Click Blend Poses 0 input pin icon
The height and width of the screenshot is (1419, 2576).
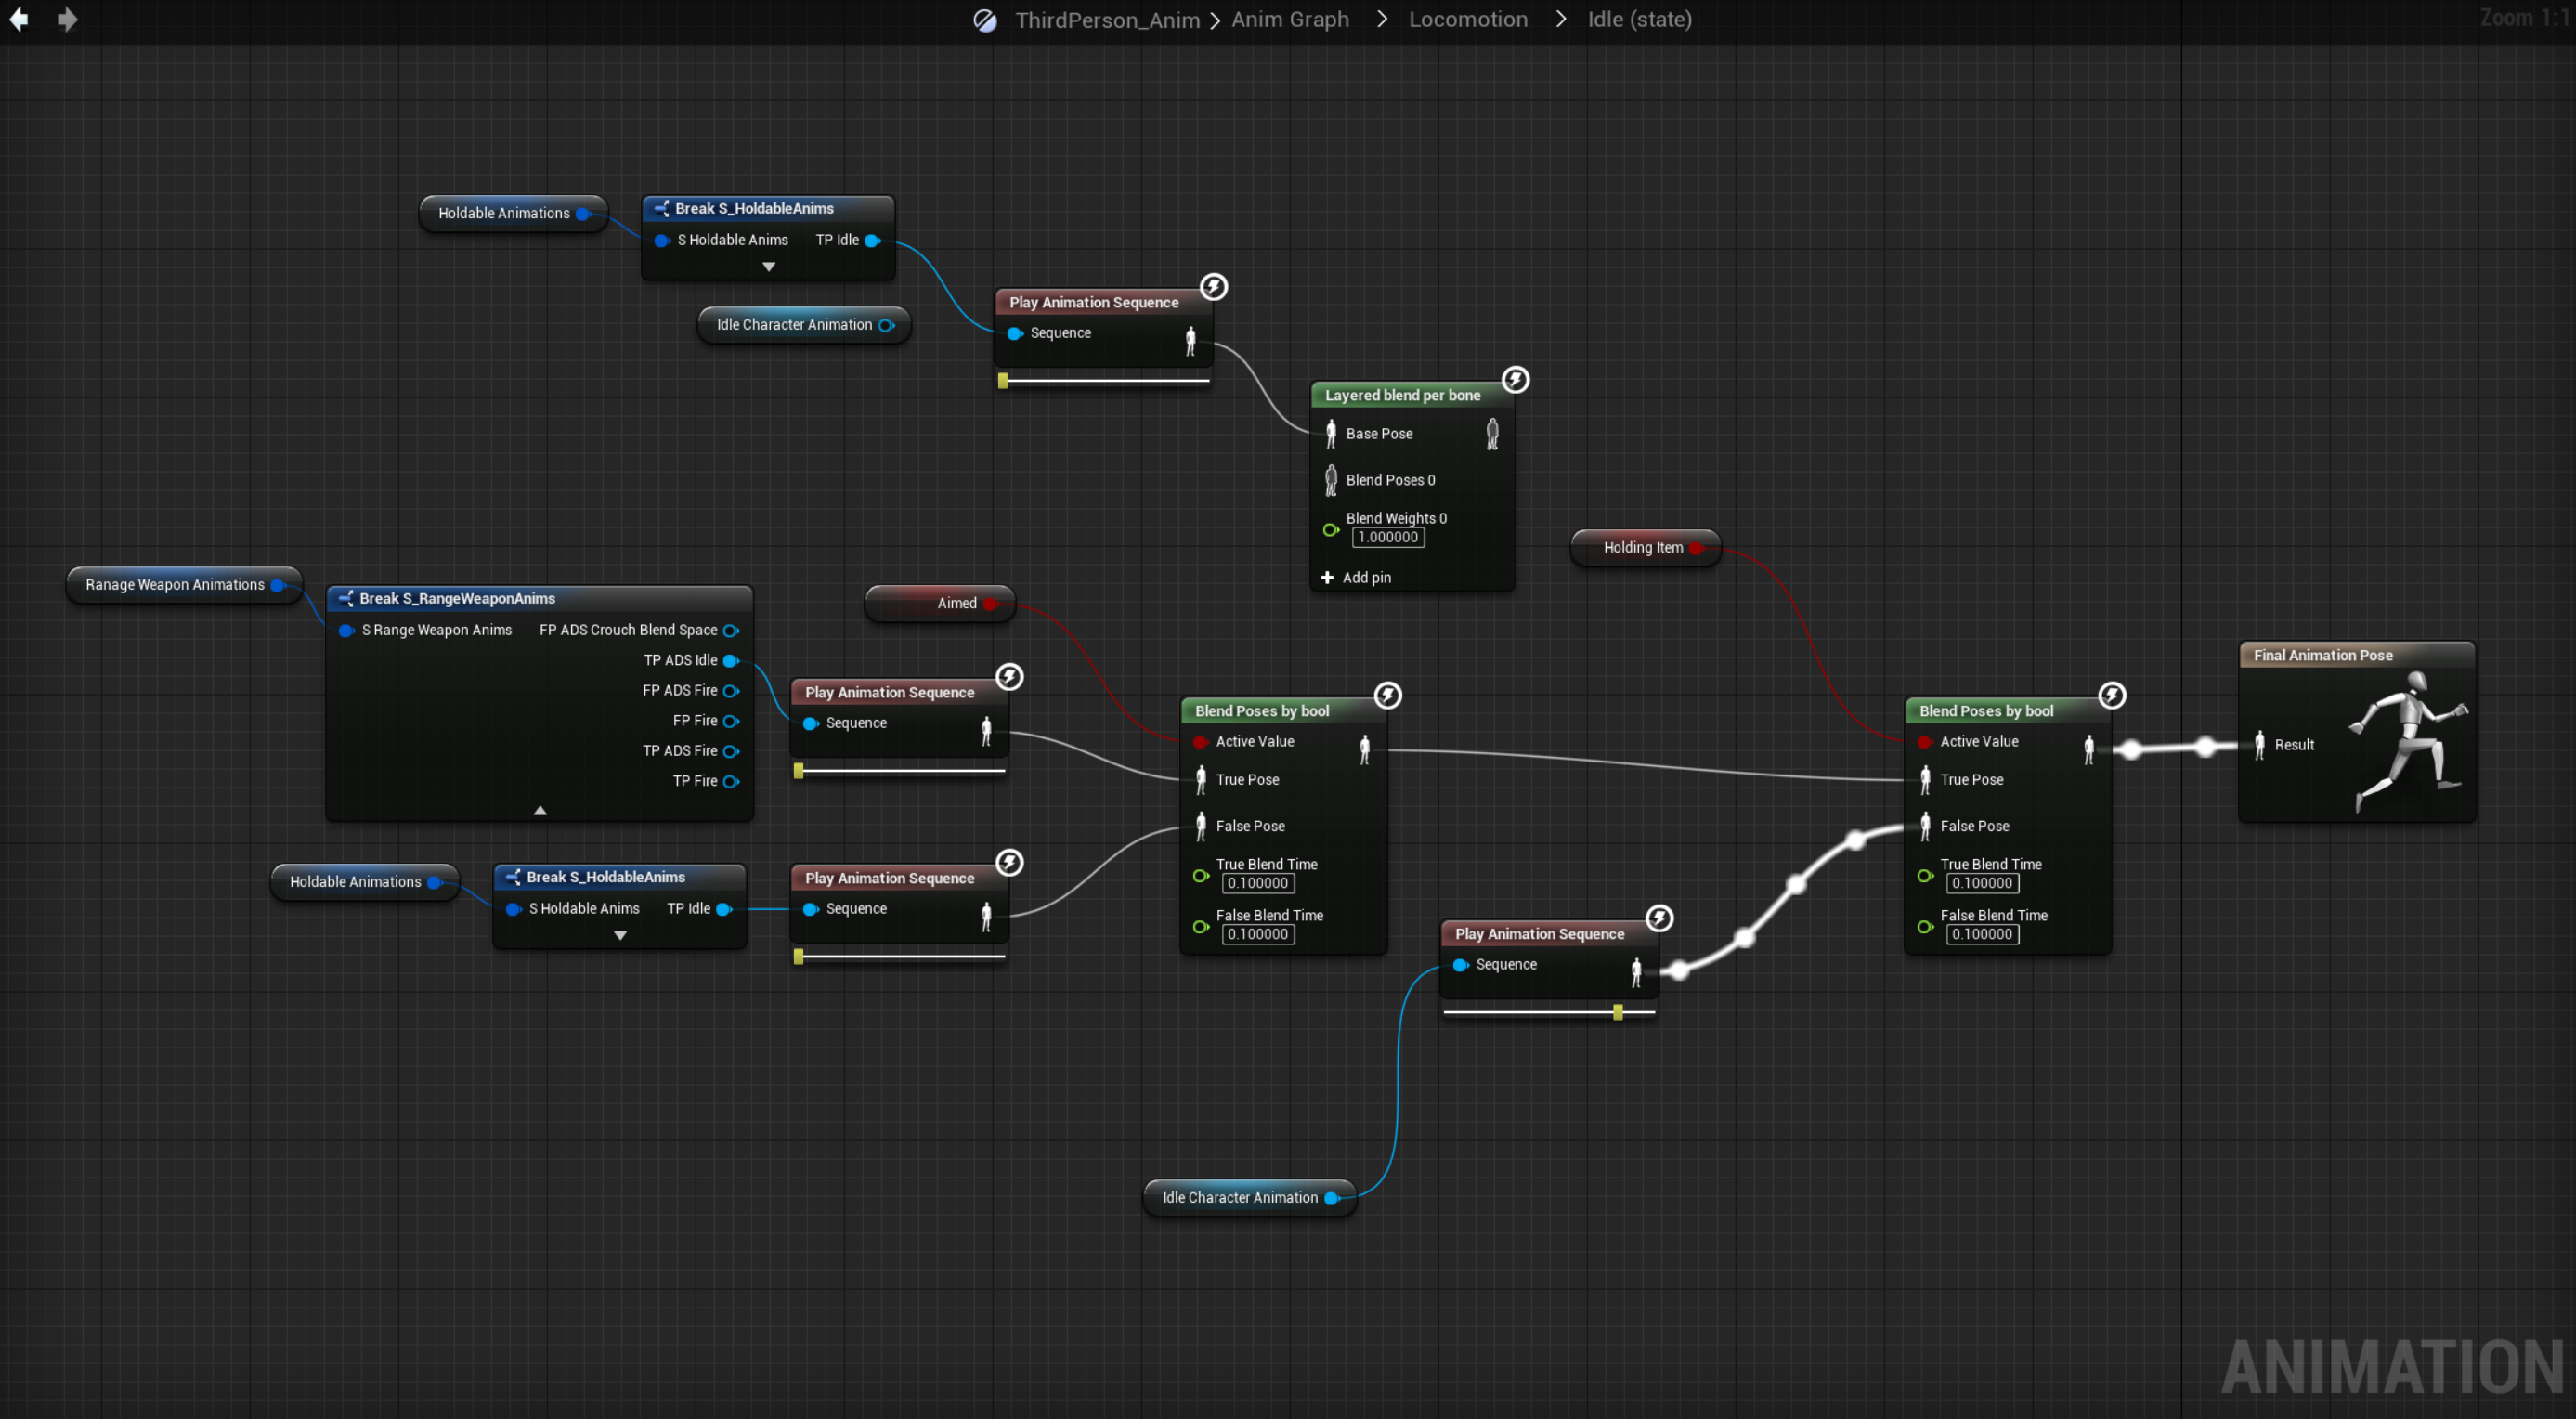(x=1331, y=480)
